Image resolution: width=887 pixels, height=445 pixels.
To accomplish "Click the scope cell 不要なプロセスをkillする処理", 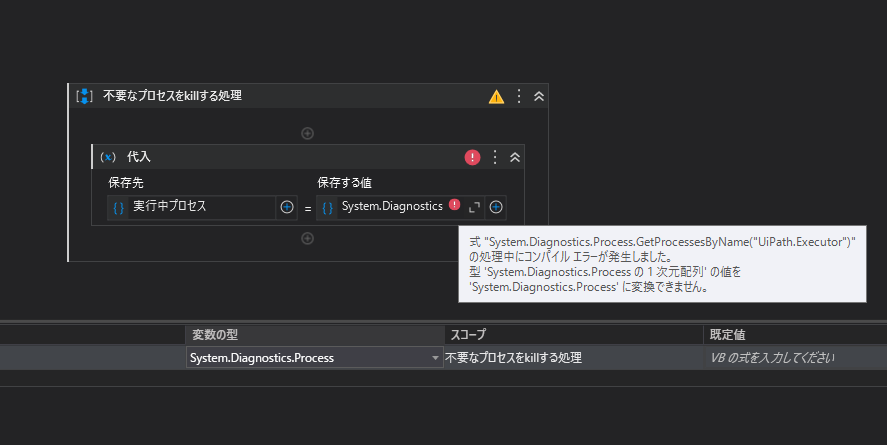I will (x=573, y=358).
